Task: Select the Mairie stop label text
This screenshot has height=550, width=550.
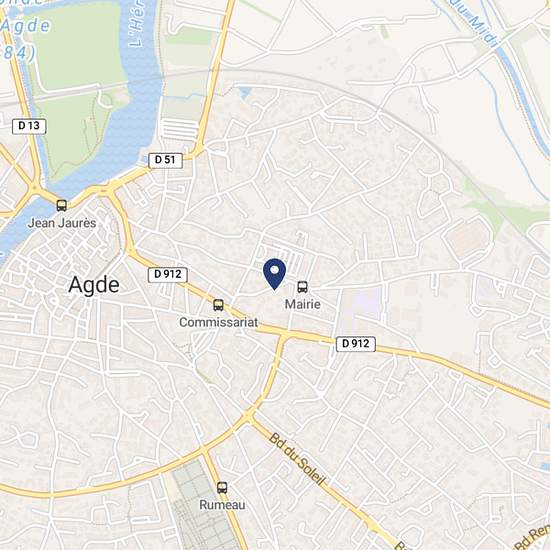Action: pos(302,304)
